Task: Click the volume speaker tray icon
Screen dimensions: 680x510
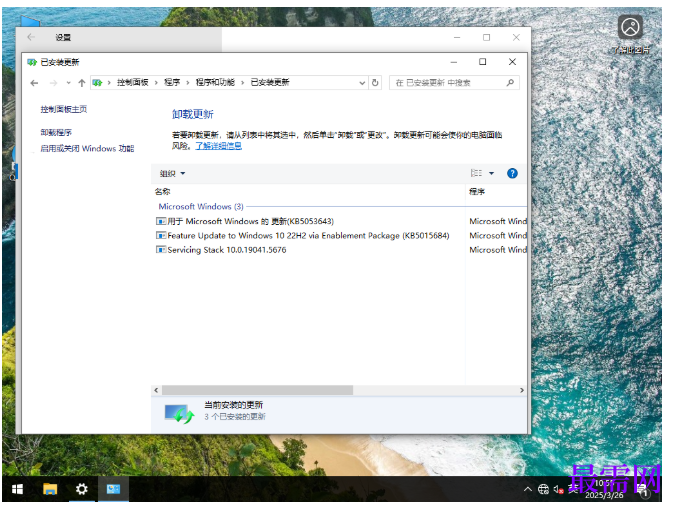Action: (x=559, y=490)
